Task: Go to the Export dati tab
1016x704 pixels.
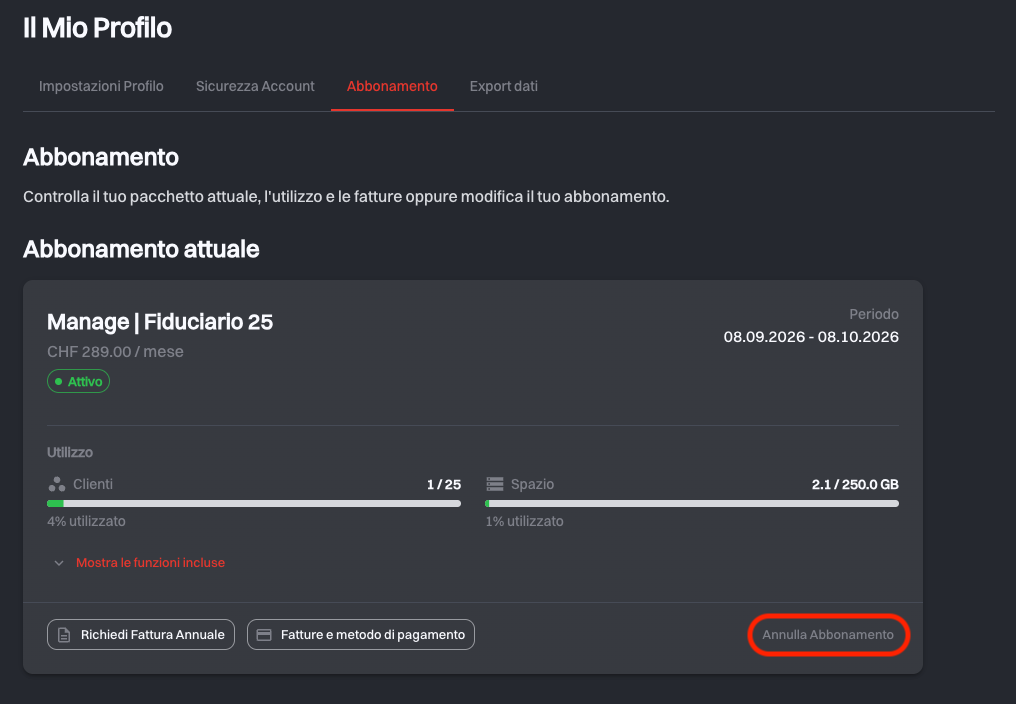Action: [x=503, y=86]
